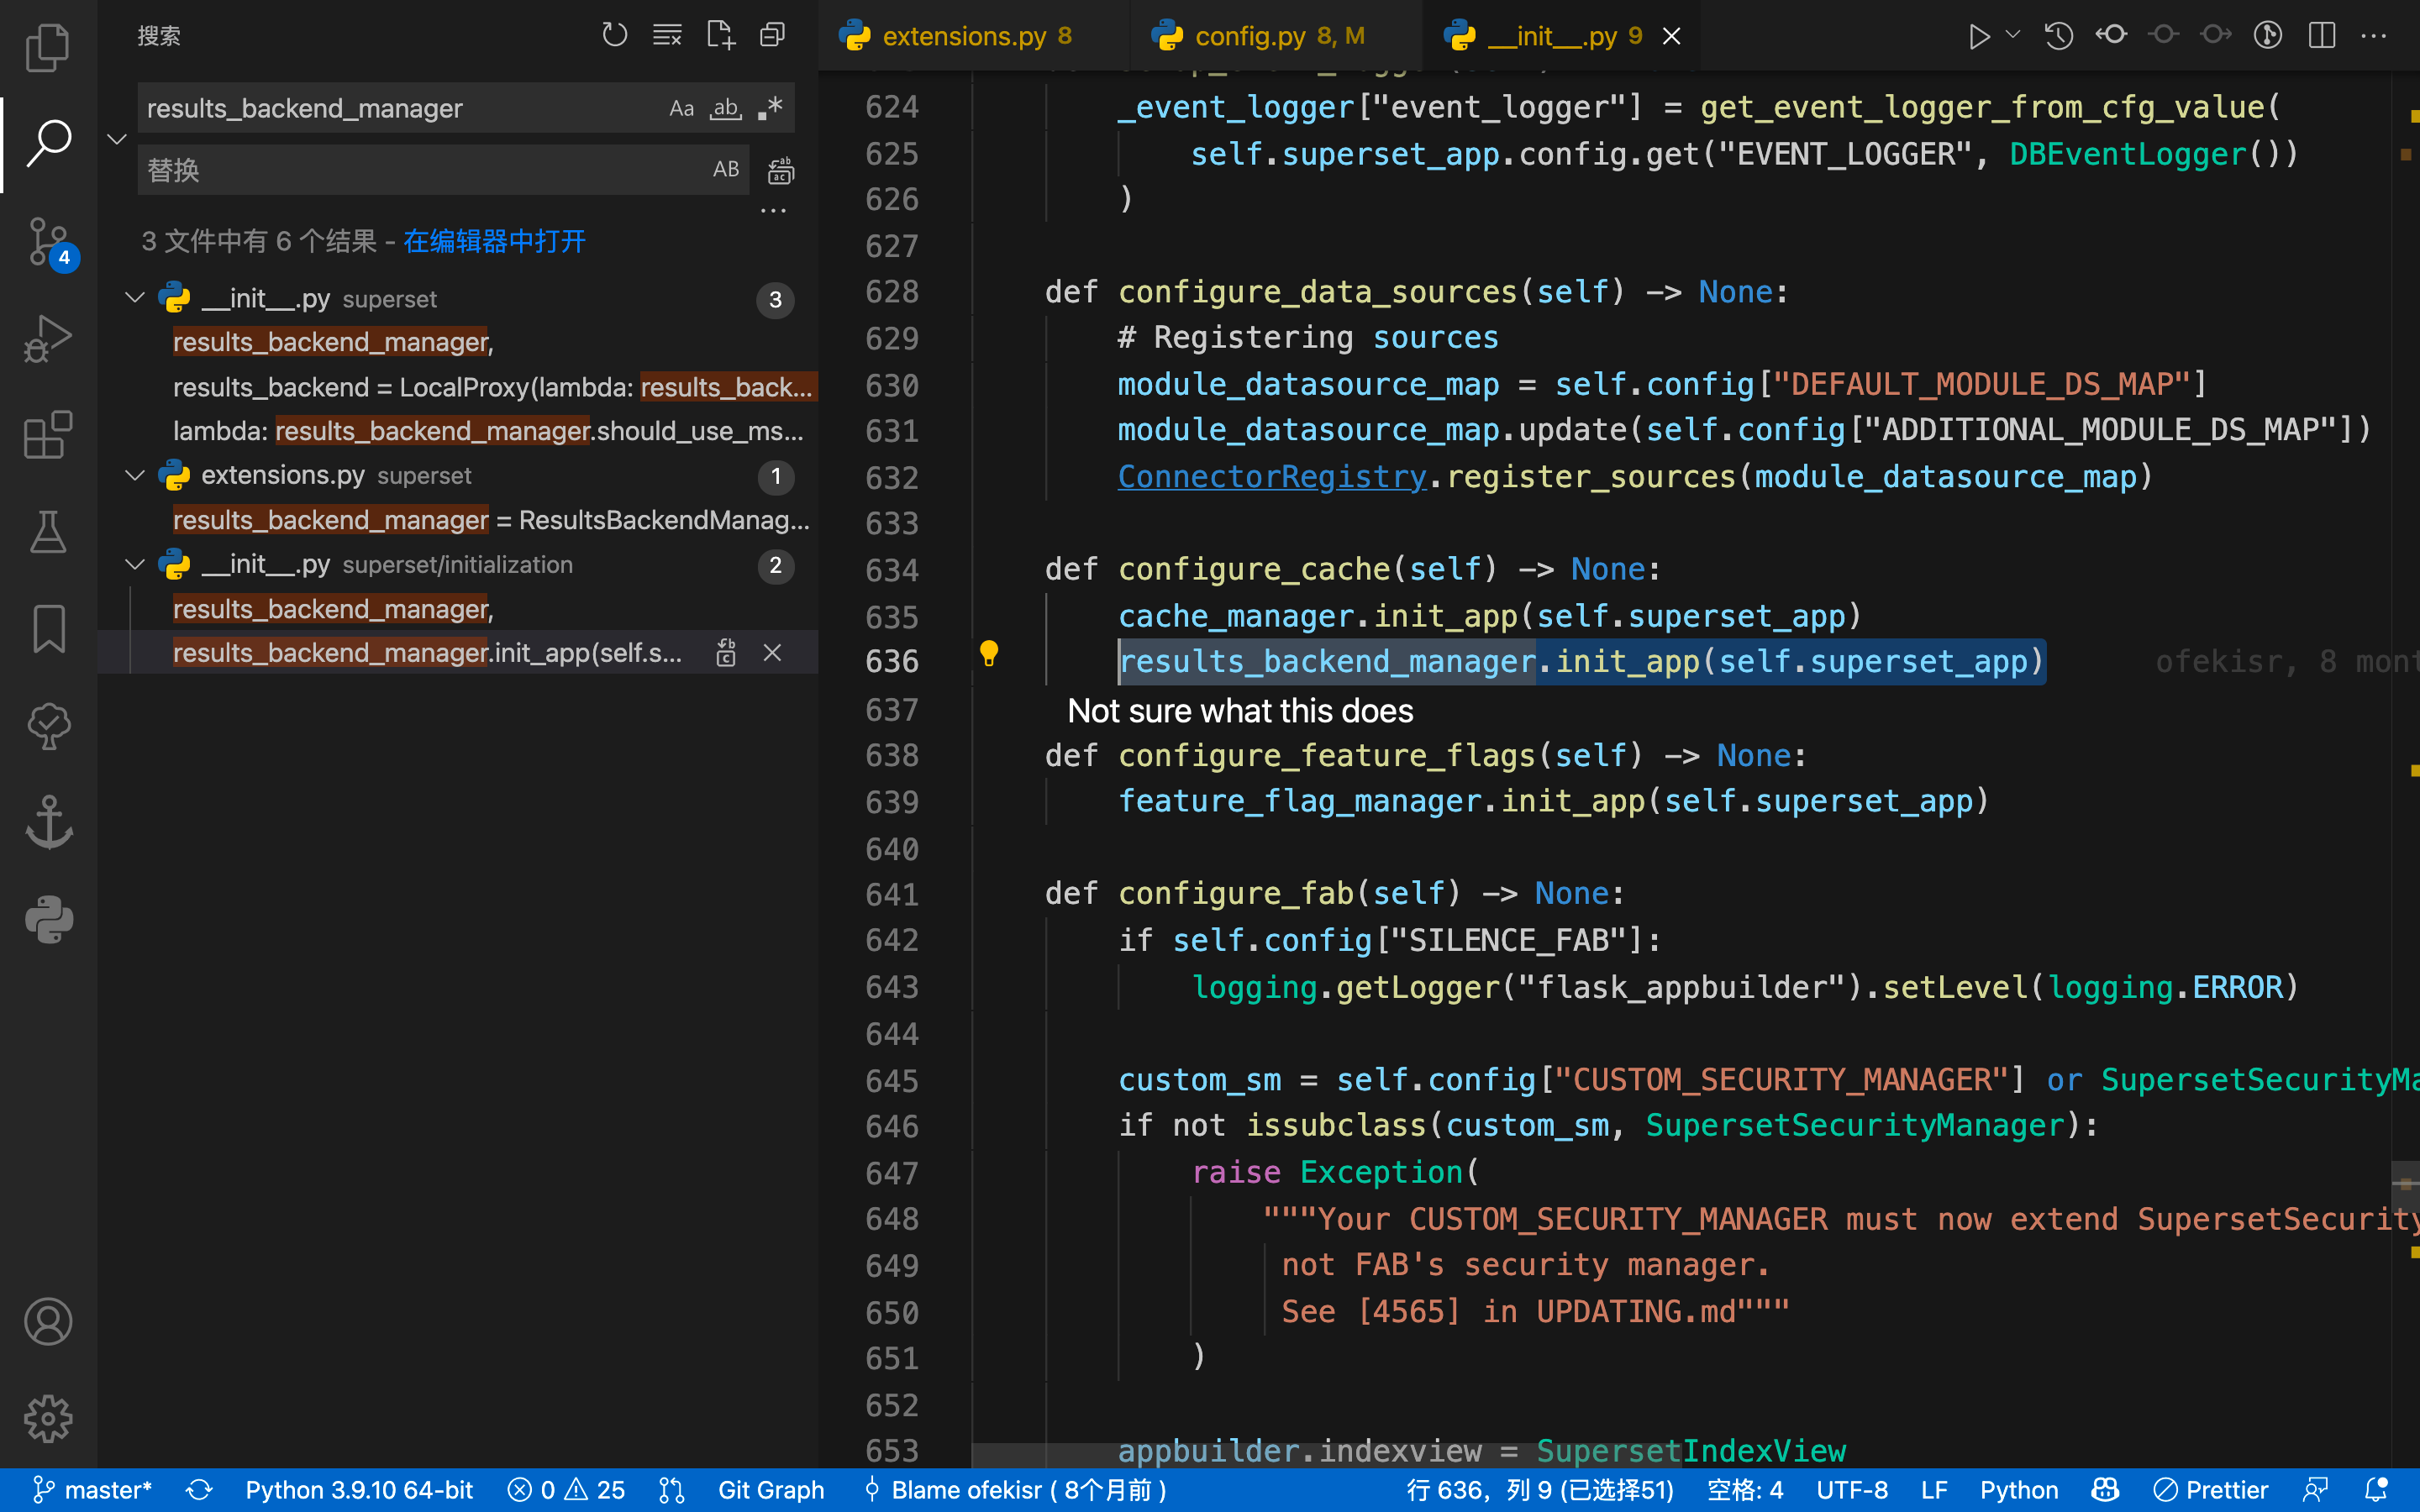Open the Testing view
The height and width of the screenshot is (1512, 2420).
(x=47, y=531)
